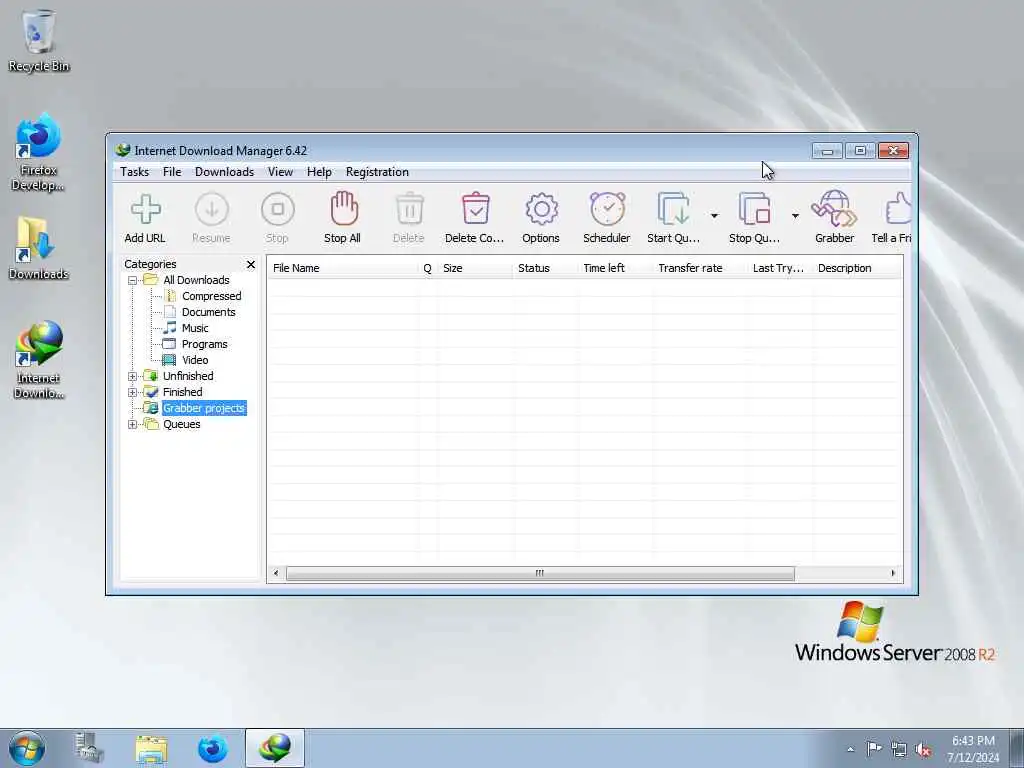The image size is (1024, 768).
Task: Click the network tray icon
Action: click(x=899, y=750)
